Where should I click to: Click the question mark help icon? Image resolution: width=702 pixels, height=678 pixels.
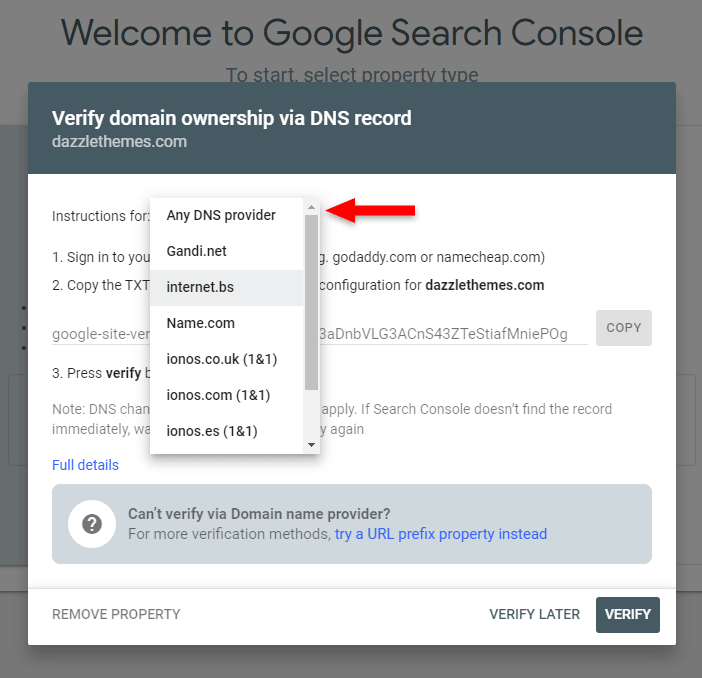pyautogui.click(x=92, y=524)
